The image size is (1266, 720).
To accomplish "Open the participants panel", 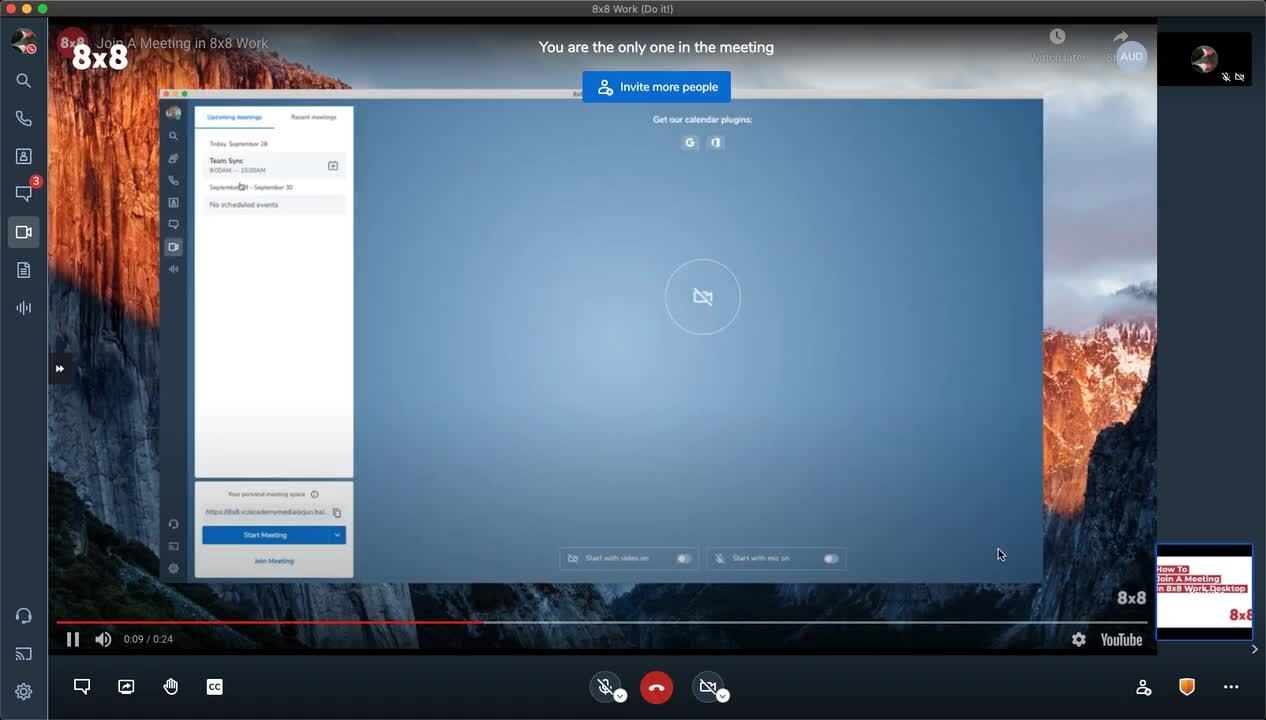I will (1143, 687).
